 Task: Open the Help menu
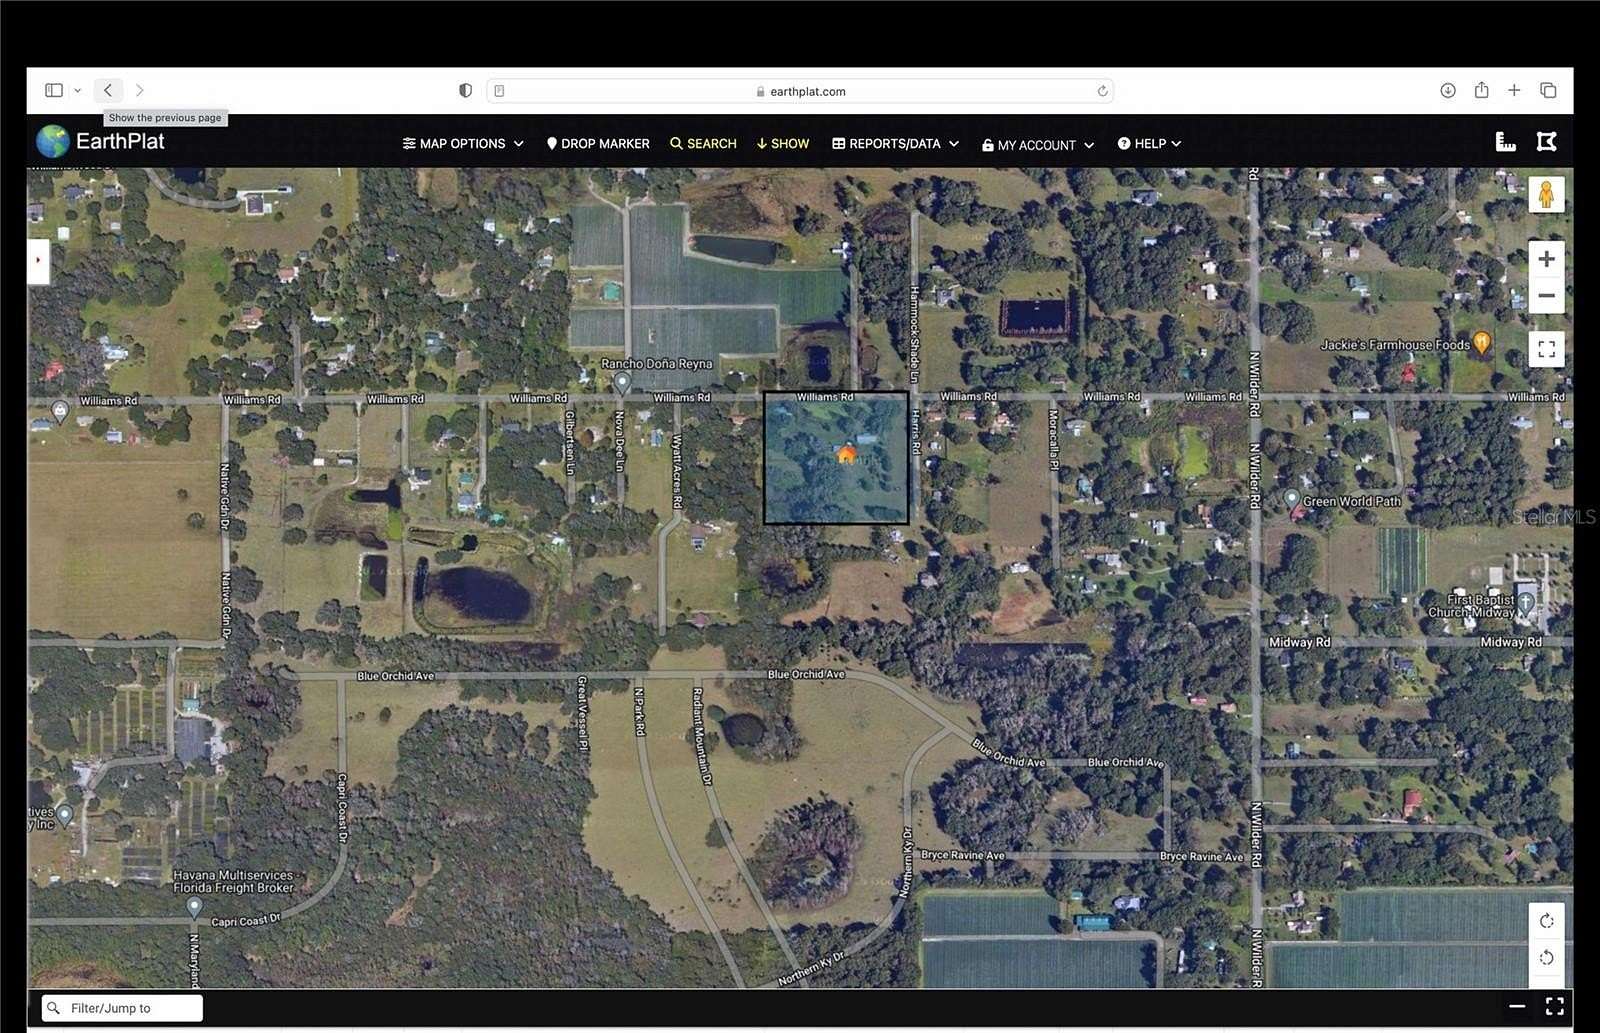[1148, 143]
